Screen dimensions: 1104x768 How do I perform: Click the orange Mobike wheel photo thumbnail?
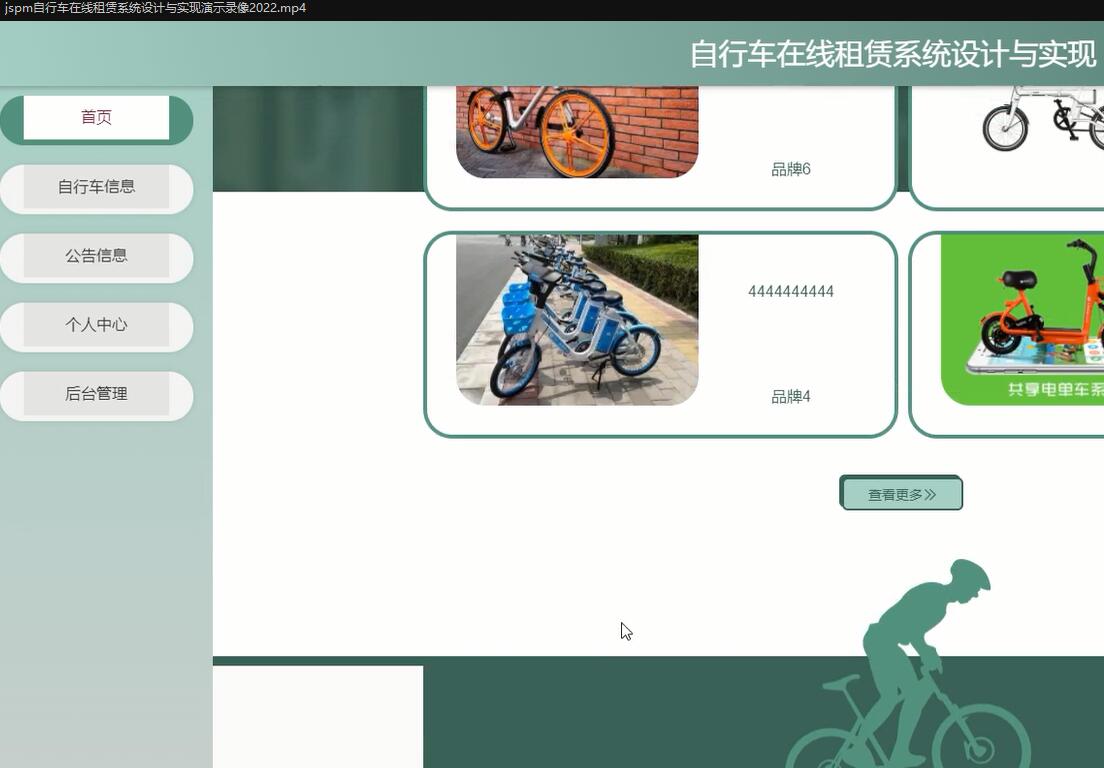578,125
